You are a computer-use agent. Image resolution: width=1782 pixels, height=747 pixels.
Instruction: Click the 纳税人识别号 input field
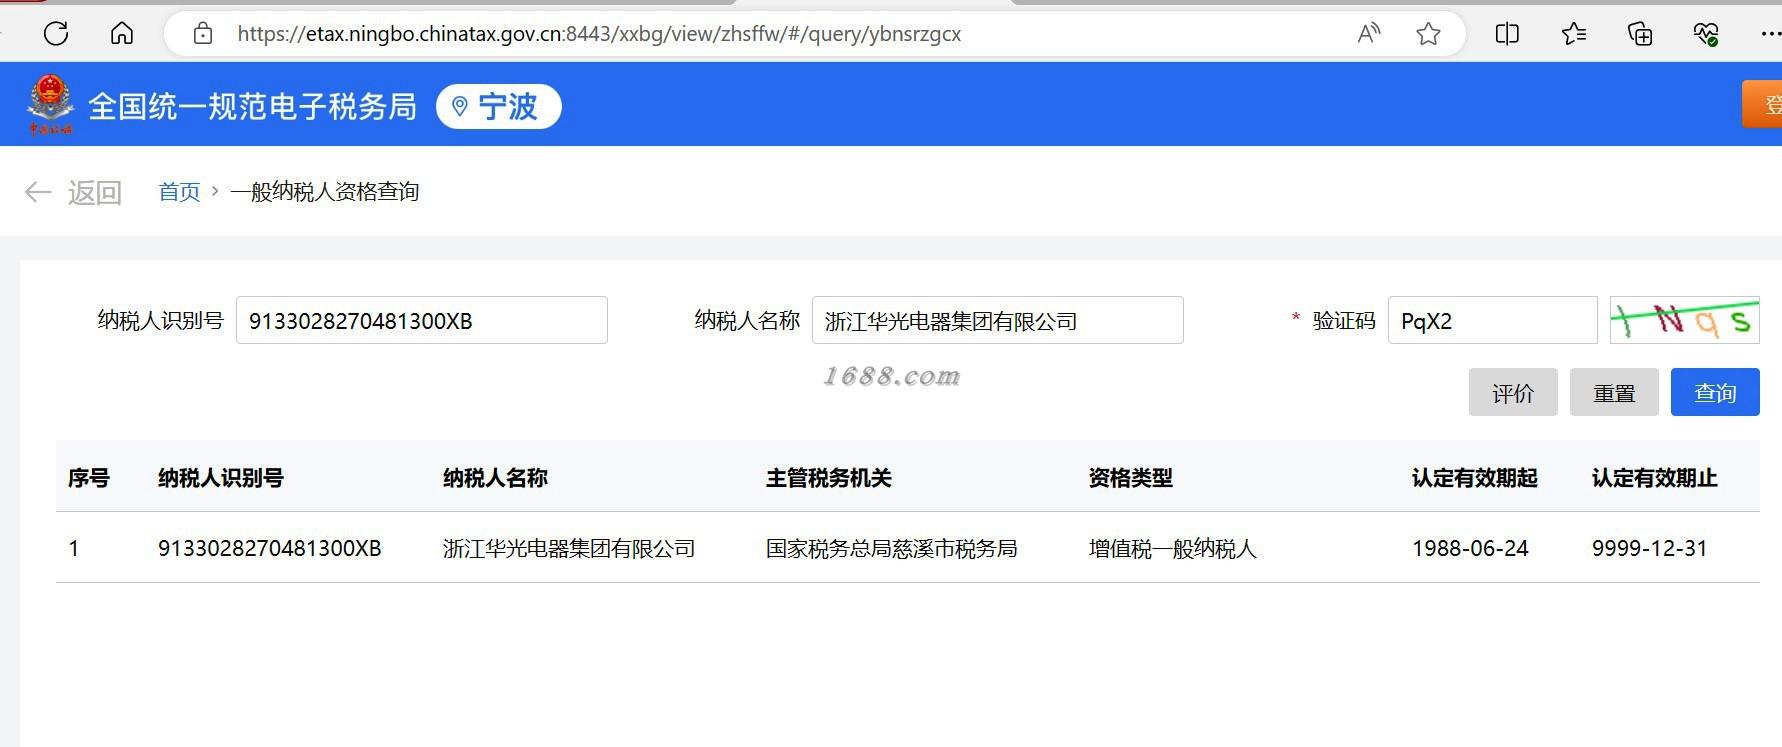point(422,320)
